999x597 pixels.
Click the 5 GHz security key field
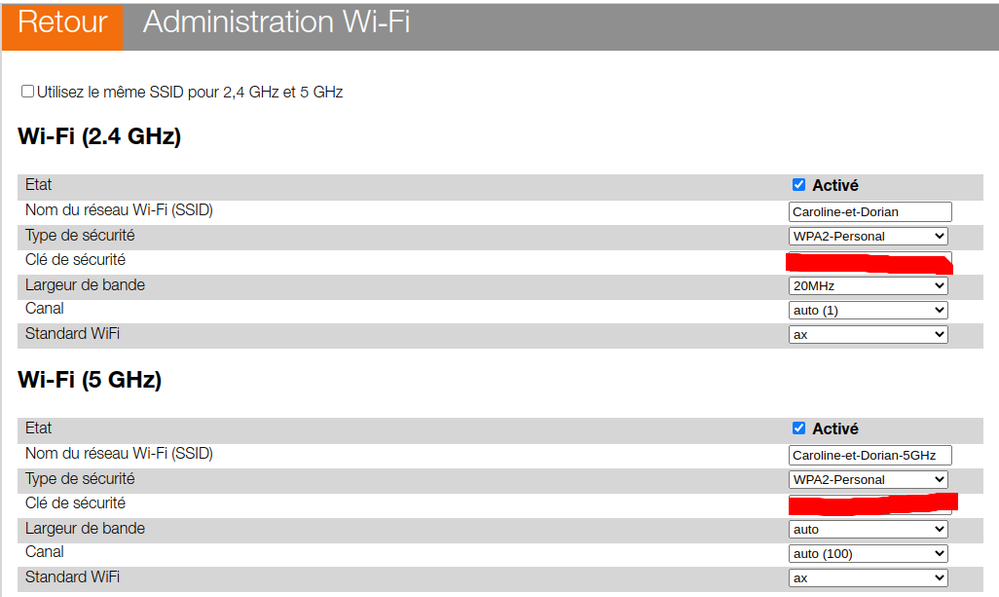point(869,503)
